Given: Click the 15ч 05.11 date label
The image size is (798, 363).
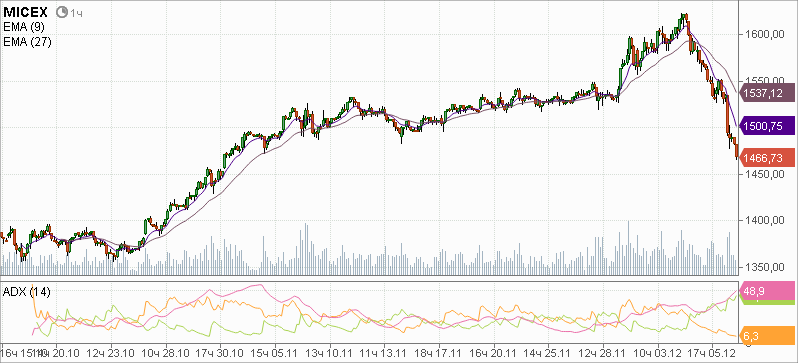Looking at the screenshot, I should pyautogui.click(x=275, y=353).
